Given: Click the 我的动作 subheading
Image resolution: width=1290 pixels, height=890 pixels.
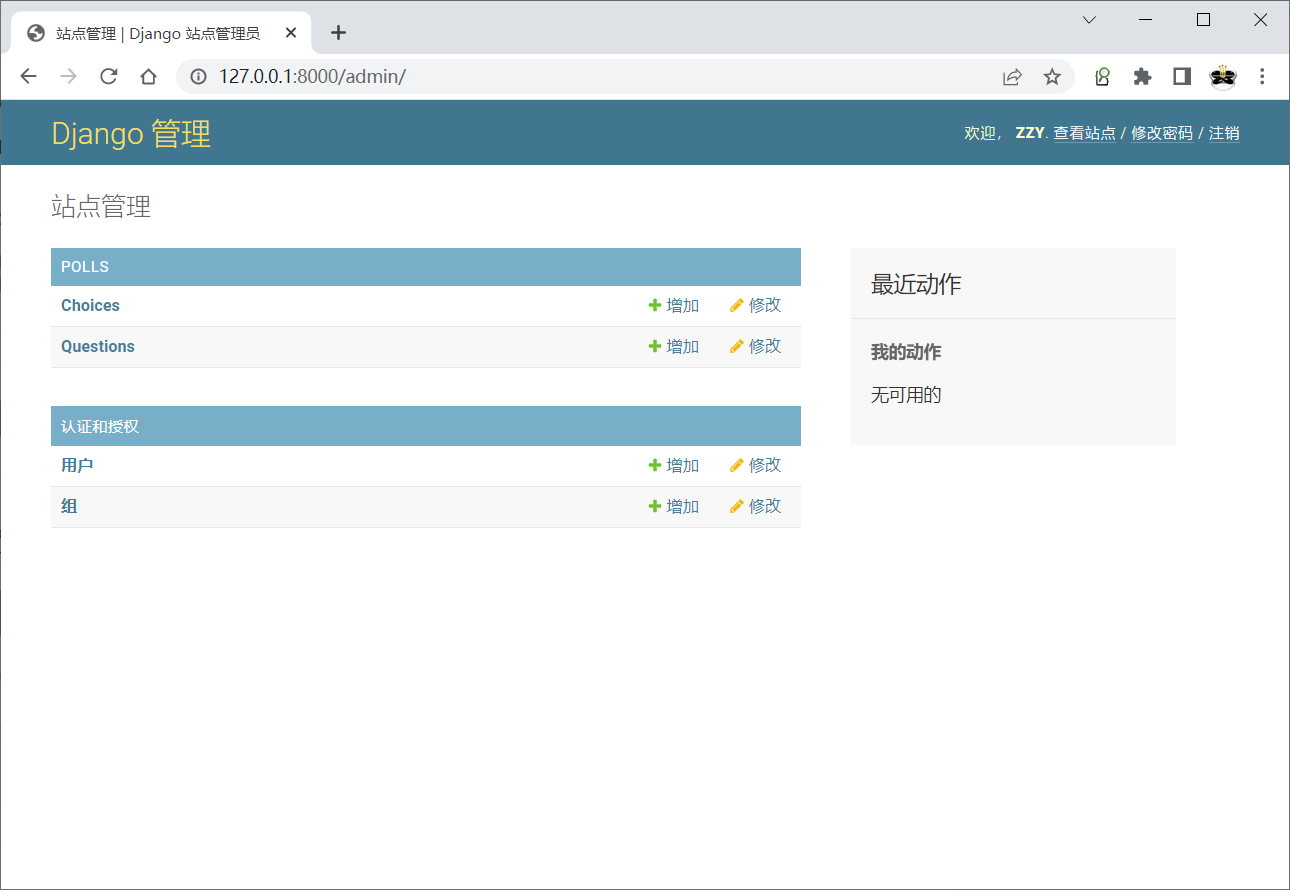Looking at the screenshot, I should [906, 353].
